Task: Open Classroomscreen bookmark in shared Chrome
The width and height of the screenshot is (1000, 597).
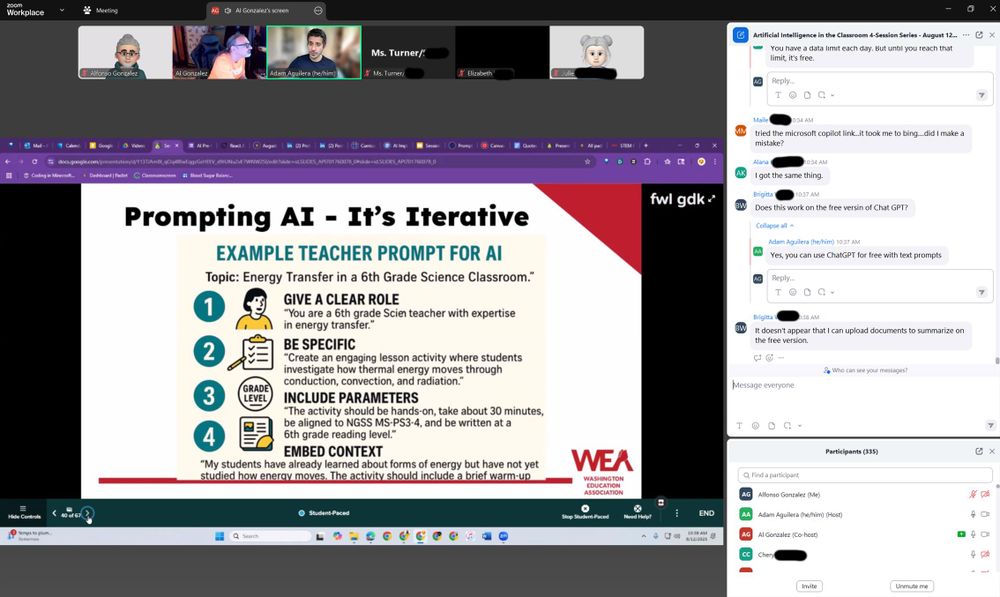Action: point(155,175)
